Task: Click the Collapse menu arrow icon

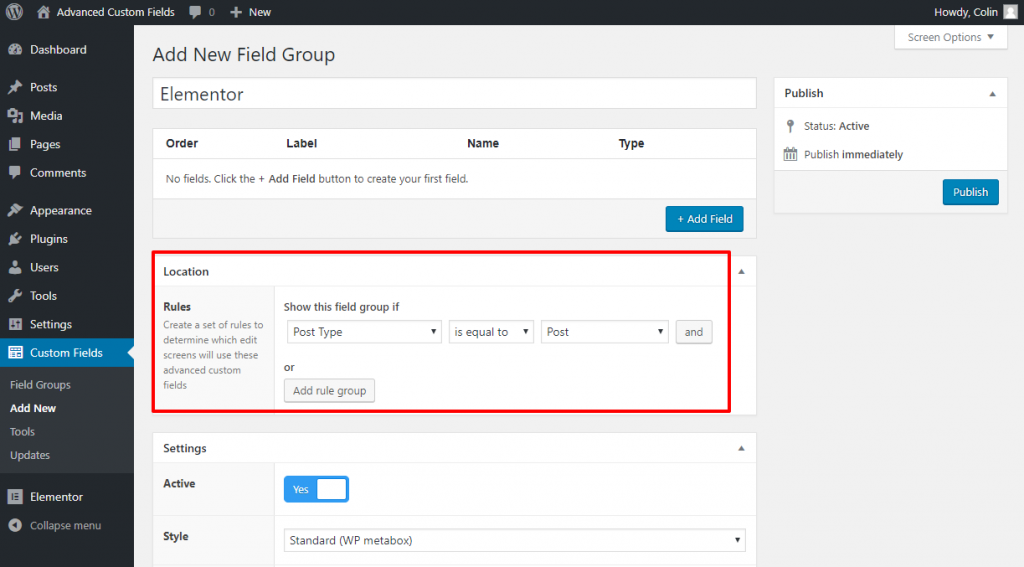Action: (15, 525)
